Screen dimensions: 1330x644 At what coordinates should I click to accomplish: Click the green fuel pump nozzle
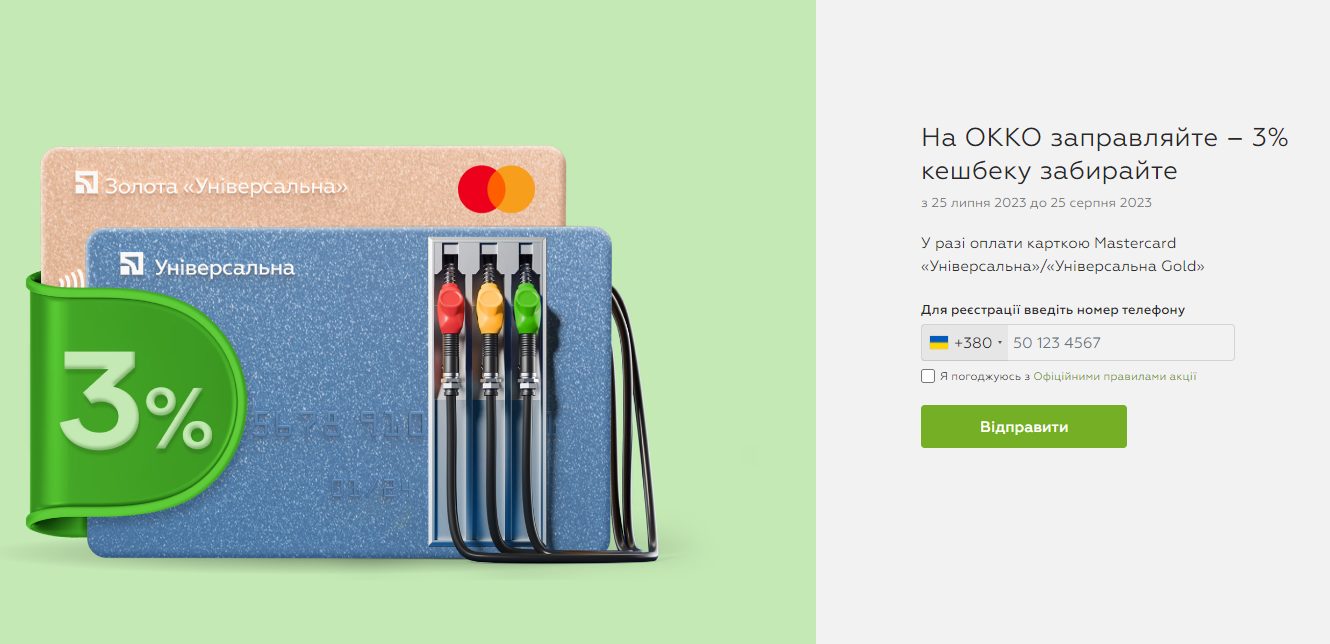[526, 308]
